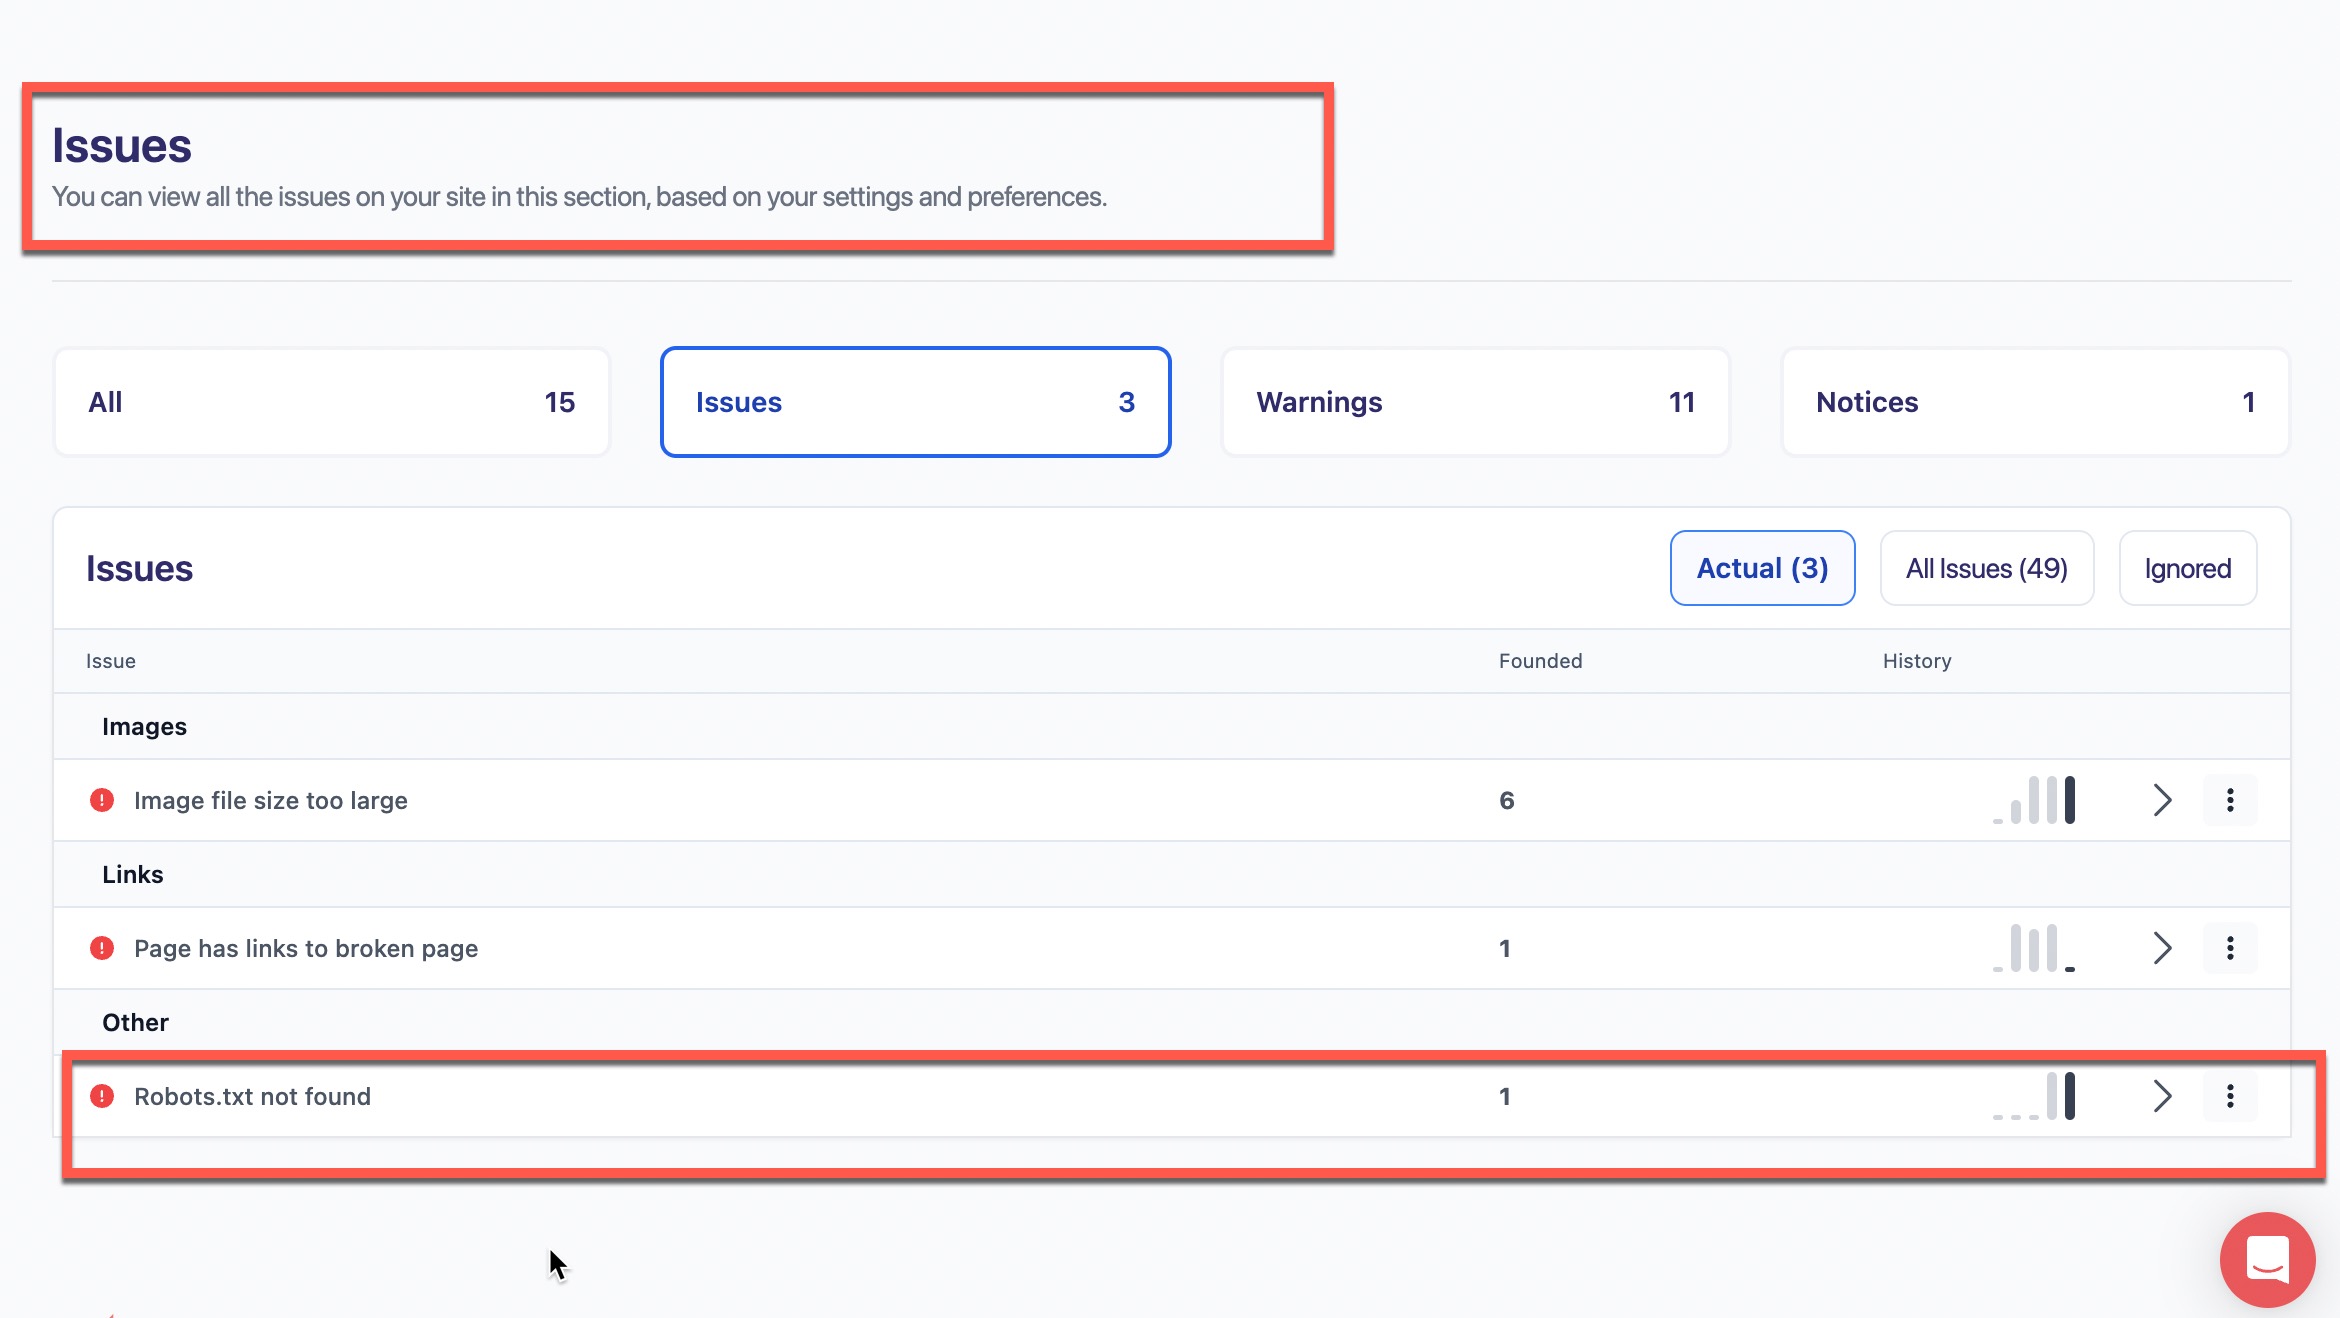
Task: Open three-dot menu for Image file size too large
Action: pos(2230,800)
